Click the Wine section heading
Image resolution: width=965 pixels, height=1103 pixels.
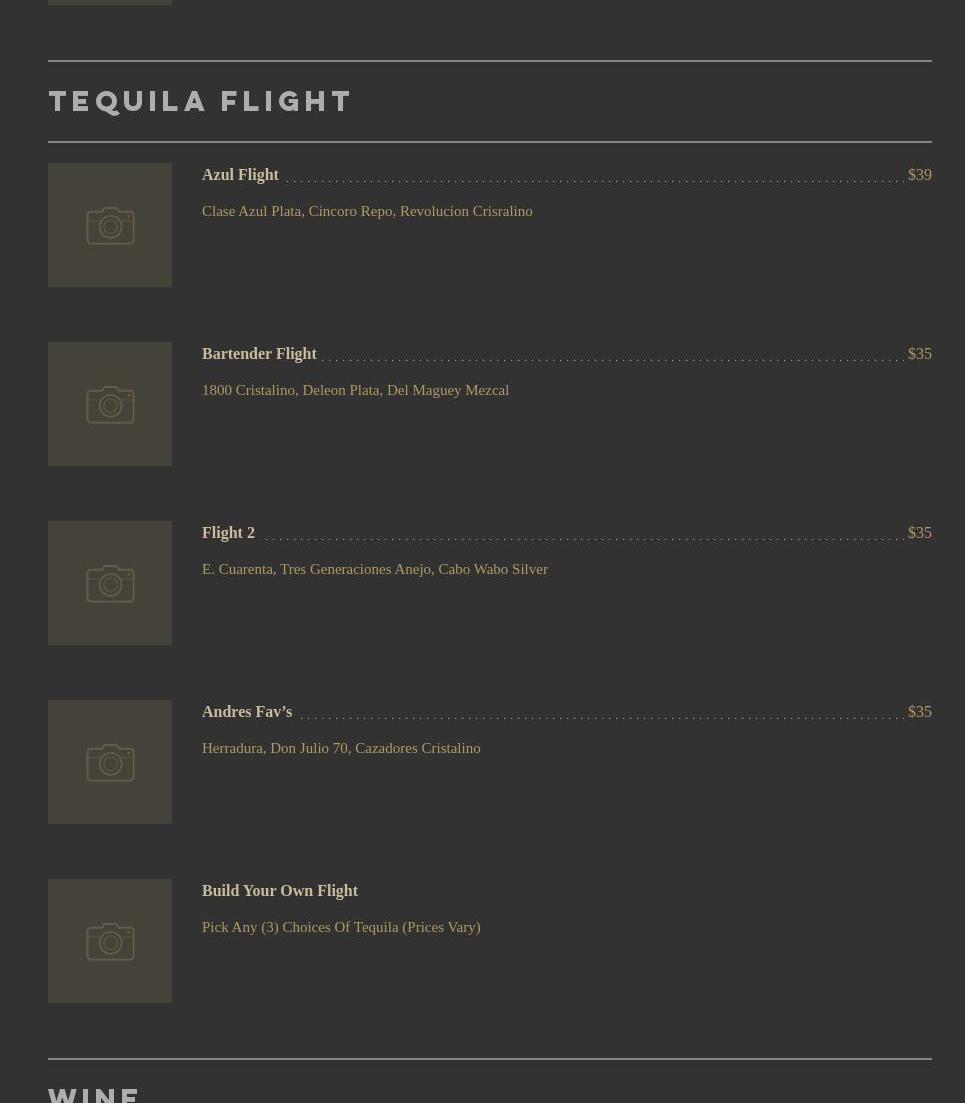[94, 1095]
